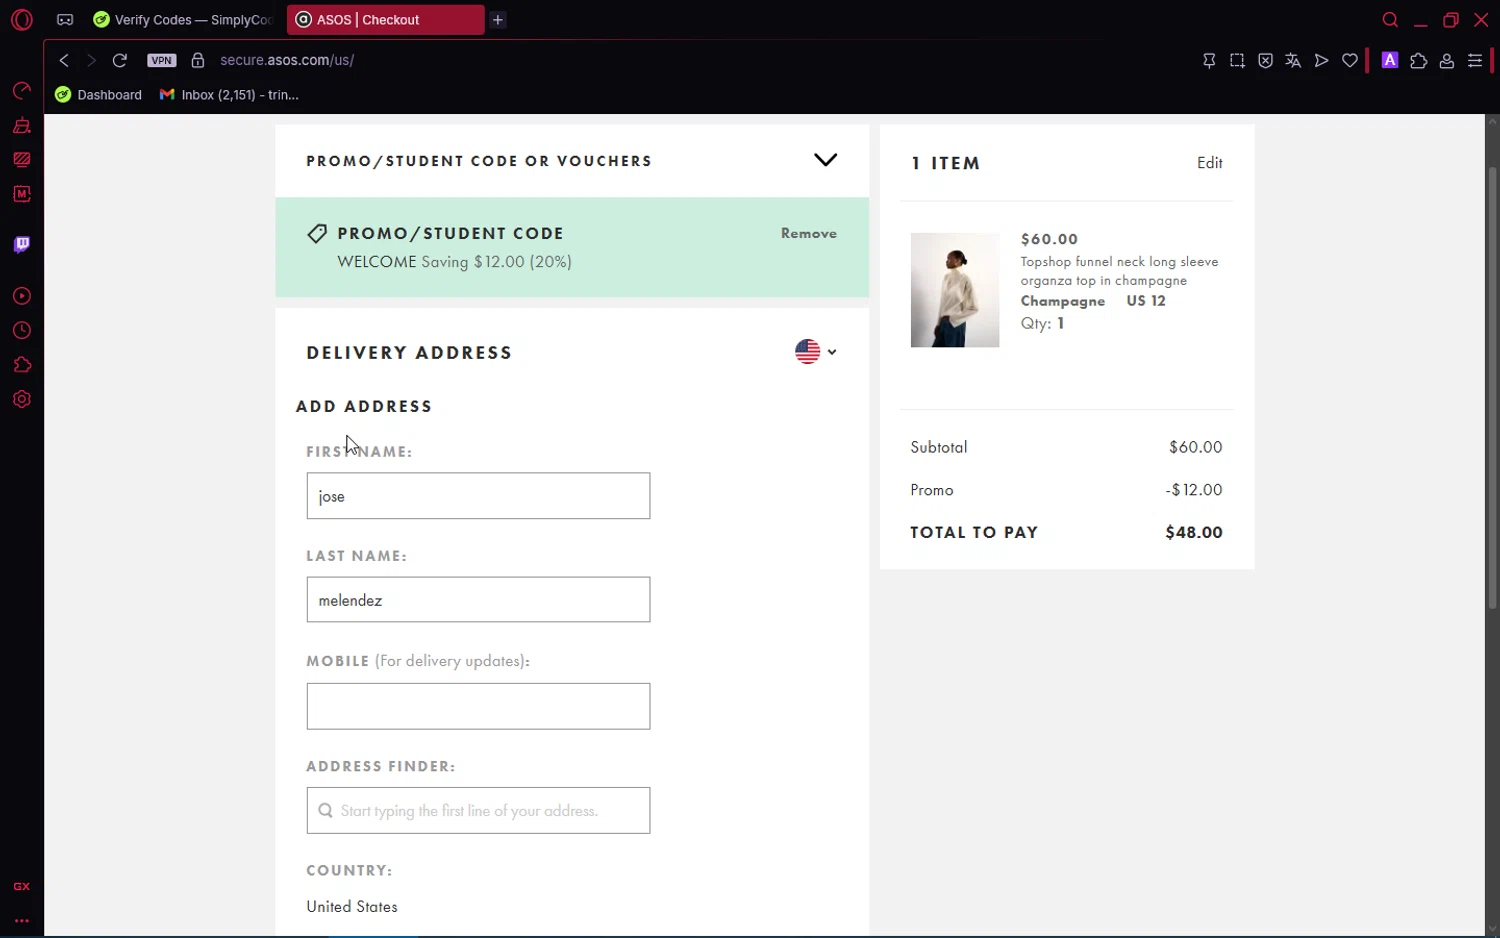Switch to Verify Codes SimplyCodes tab
The height and width of the screenshot is (938, 1500).
click(182, 20)
